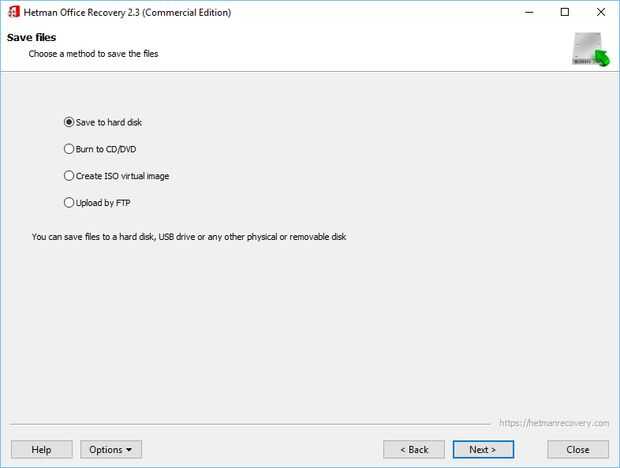Click the Save files heading
The width and height of the screenshot is (620, 468).
click(31, 37)
